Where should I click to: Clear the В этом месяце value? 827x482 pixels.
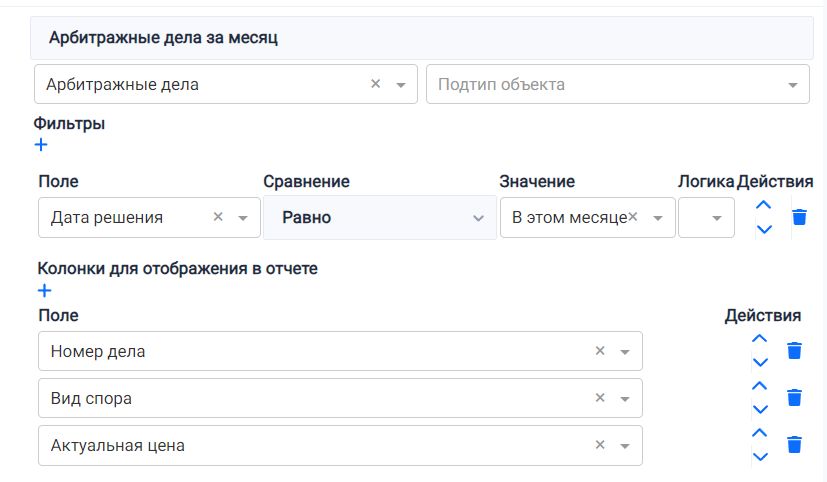point(633,217)
